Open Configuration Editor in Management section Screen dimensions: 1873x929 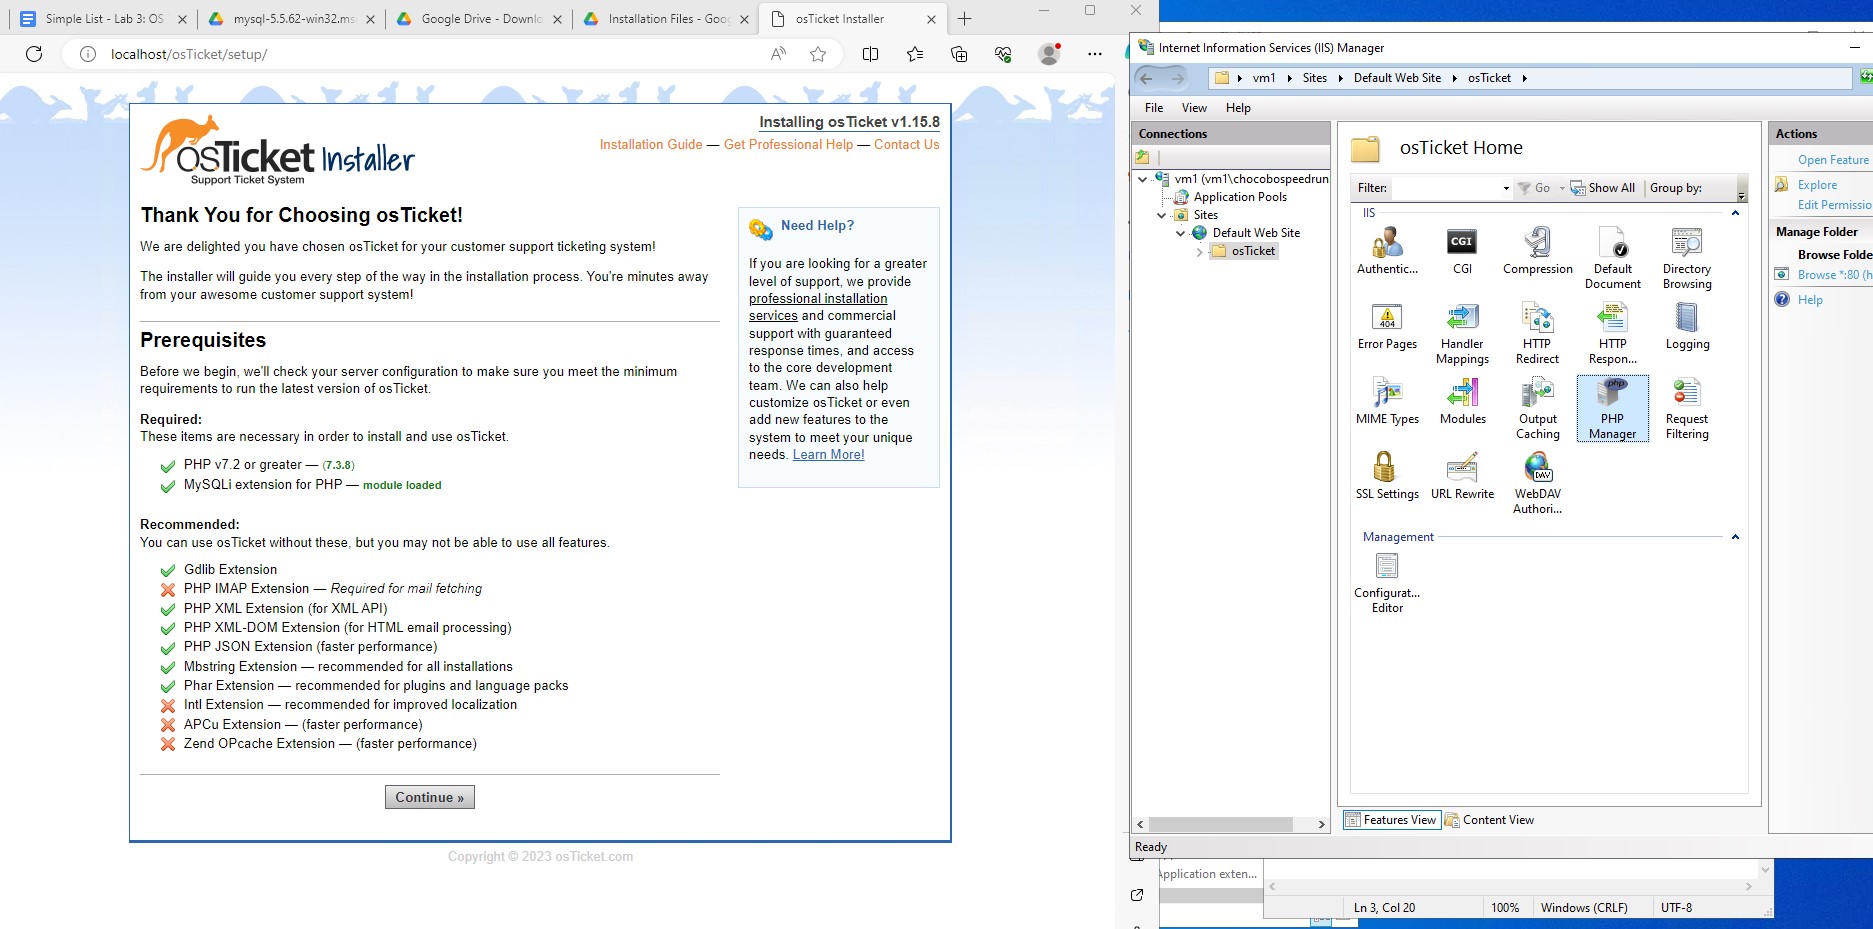(1387, 583)
